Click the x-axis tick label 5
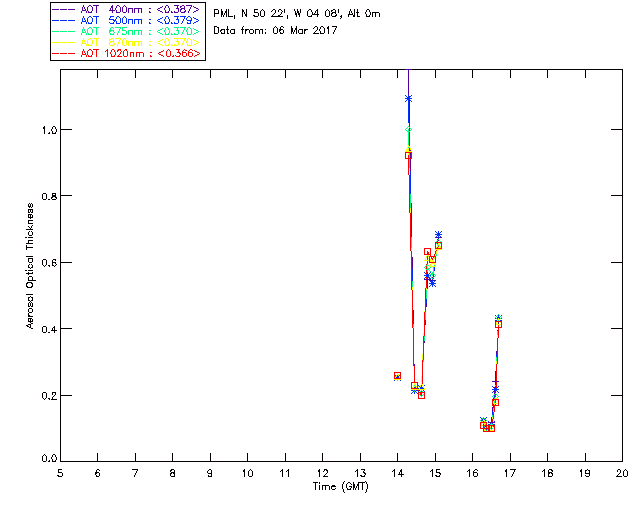The width and height of the screenshot is (640, 512). coord(60,473)
